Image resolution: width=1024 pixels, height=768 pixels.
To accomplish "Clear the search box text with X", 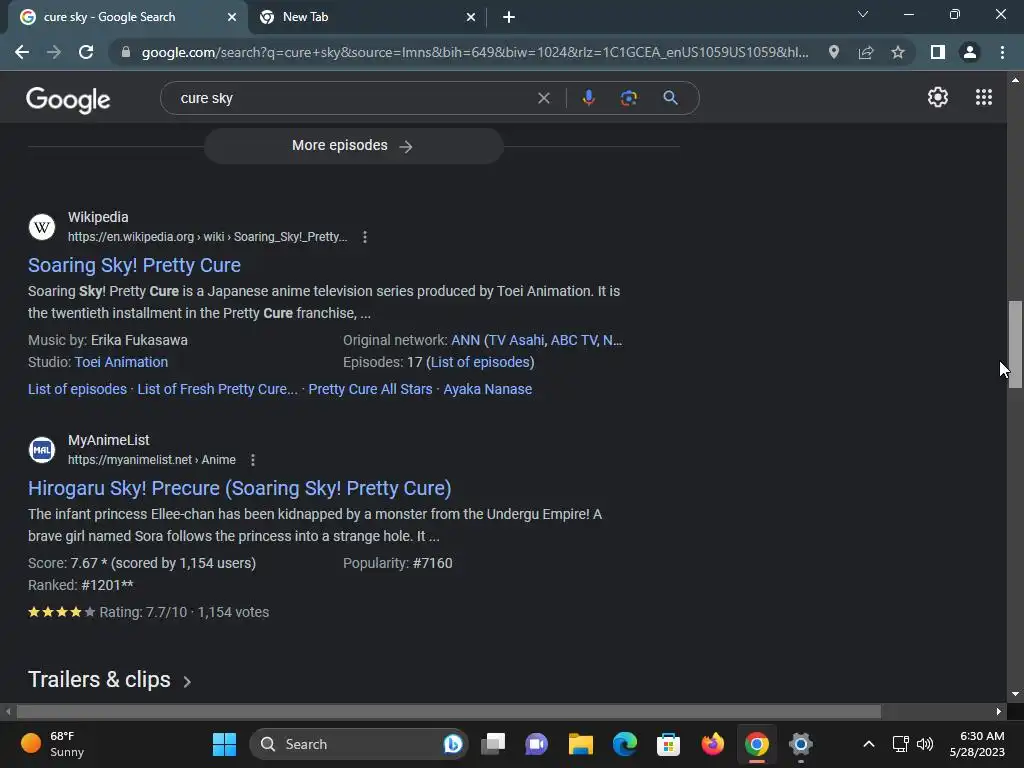I will pyautogui.click(x=543, y=98).
